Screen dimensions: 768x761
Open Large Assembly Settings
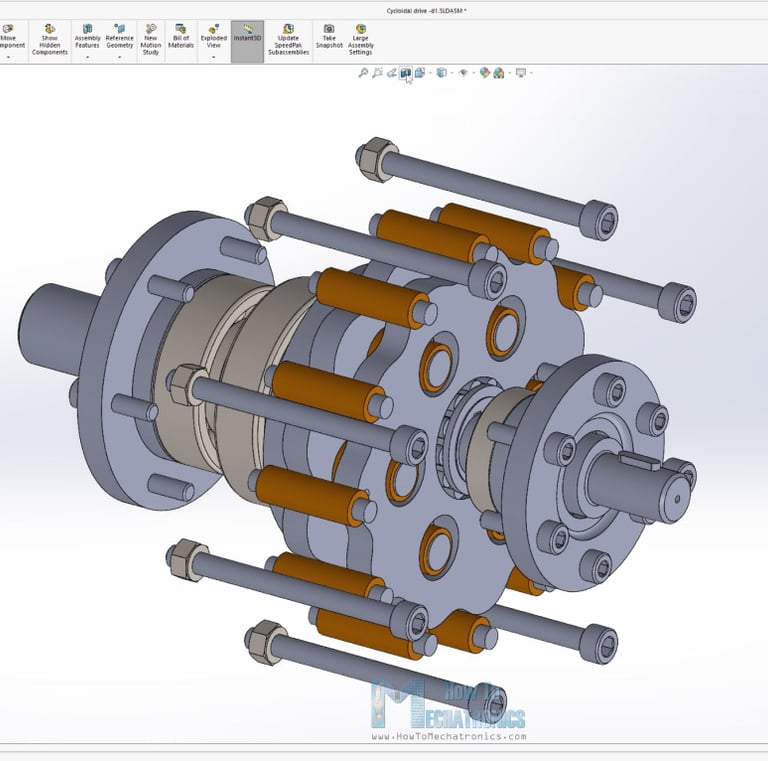click(361, 40)
